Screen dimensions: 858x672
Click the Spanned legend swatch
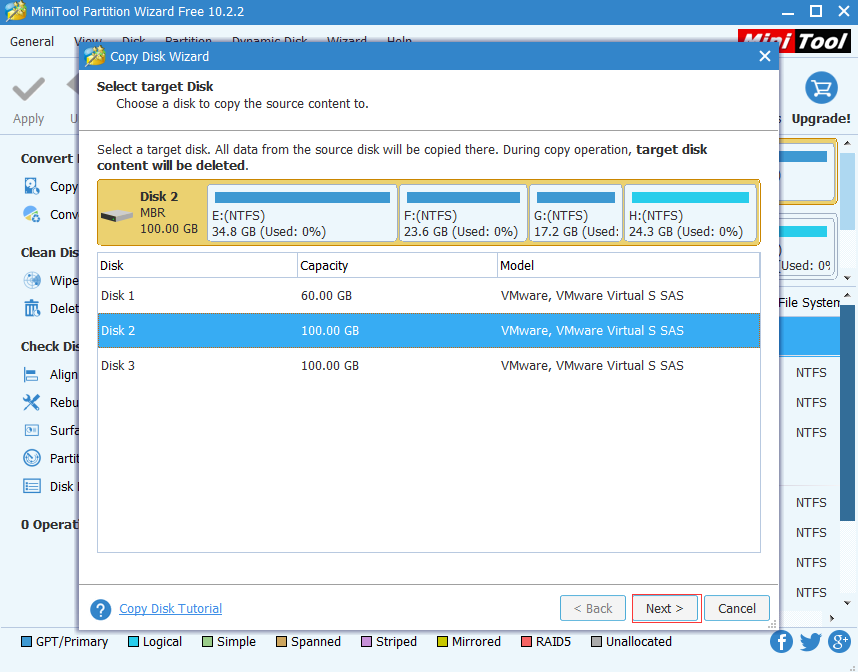click(281, 641)
